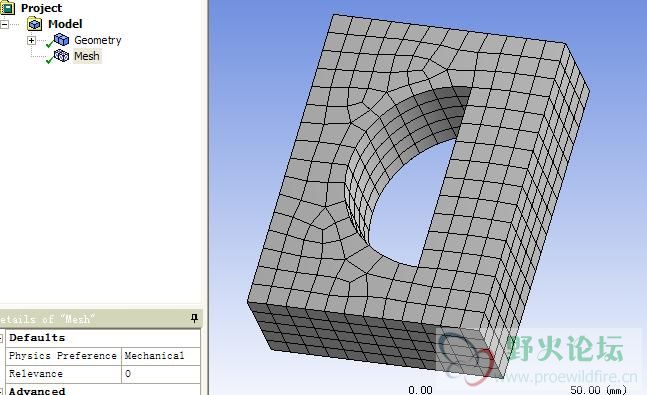Collapse the Model tree node

click(4, 24)
